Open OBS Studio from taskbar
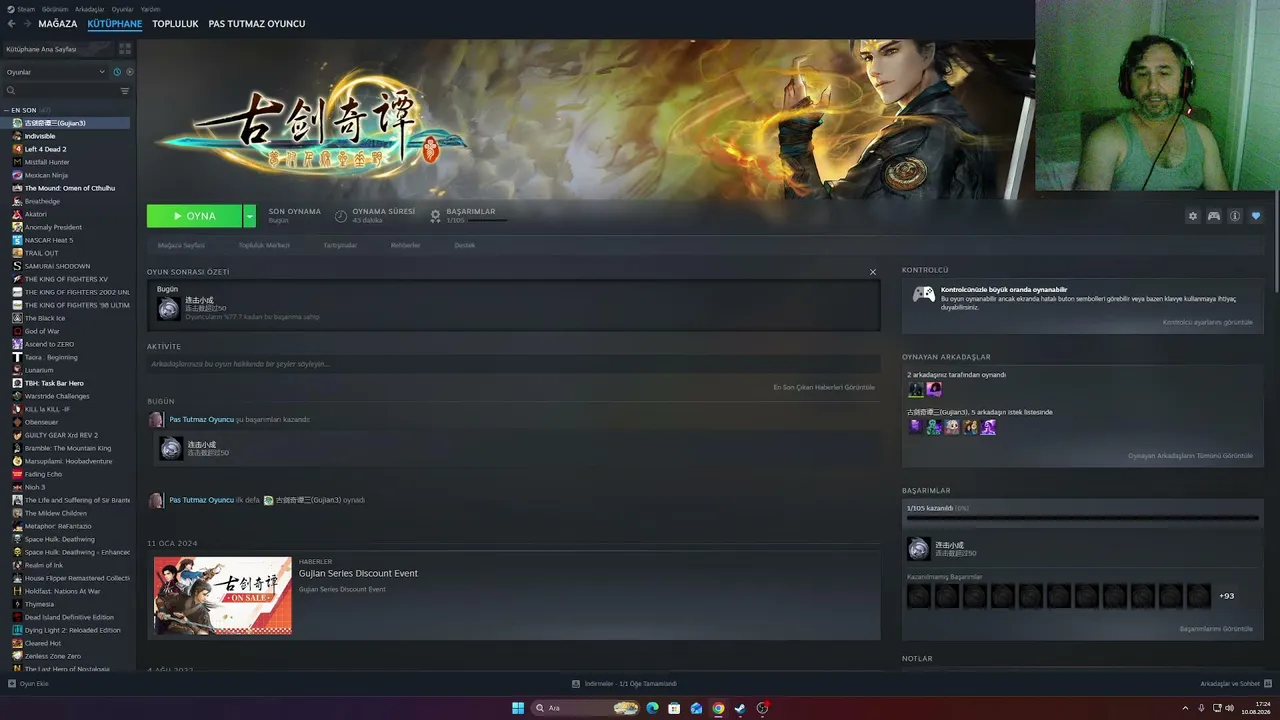This screenshot has width=1280, height=720. pos(762,708)
